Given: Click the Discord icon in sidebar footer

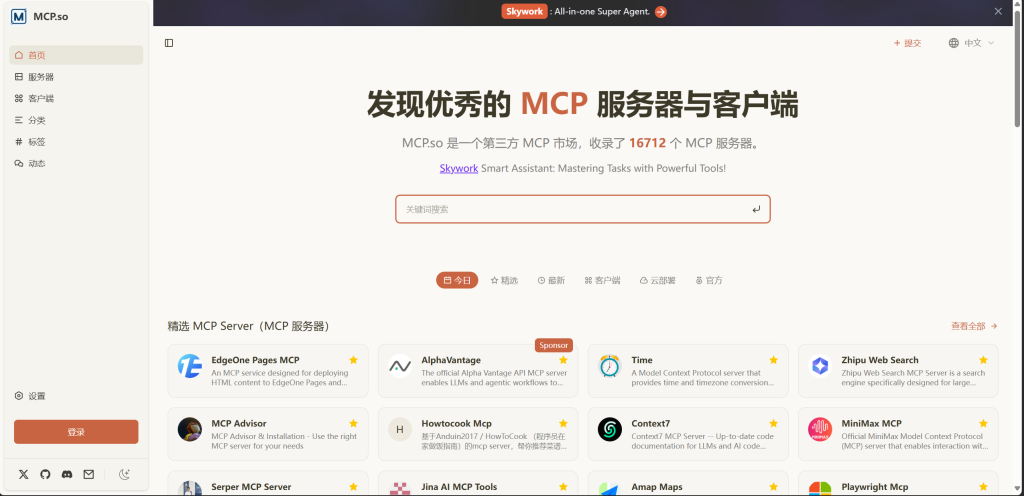Looking at the screenshot, I should point(67,474).
